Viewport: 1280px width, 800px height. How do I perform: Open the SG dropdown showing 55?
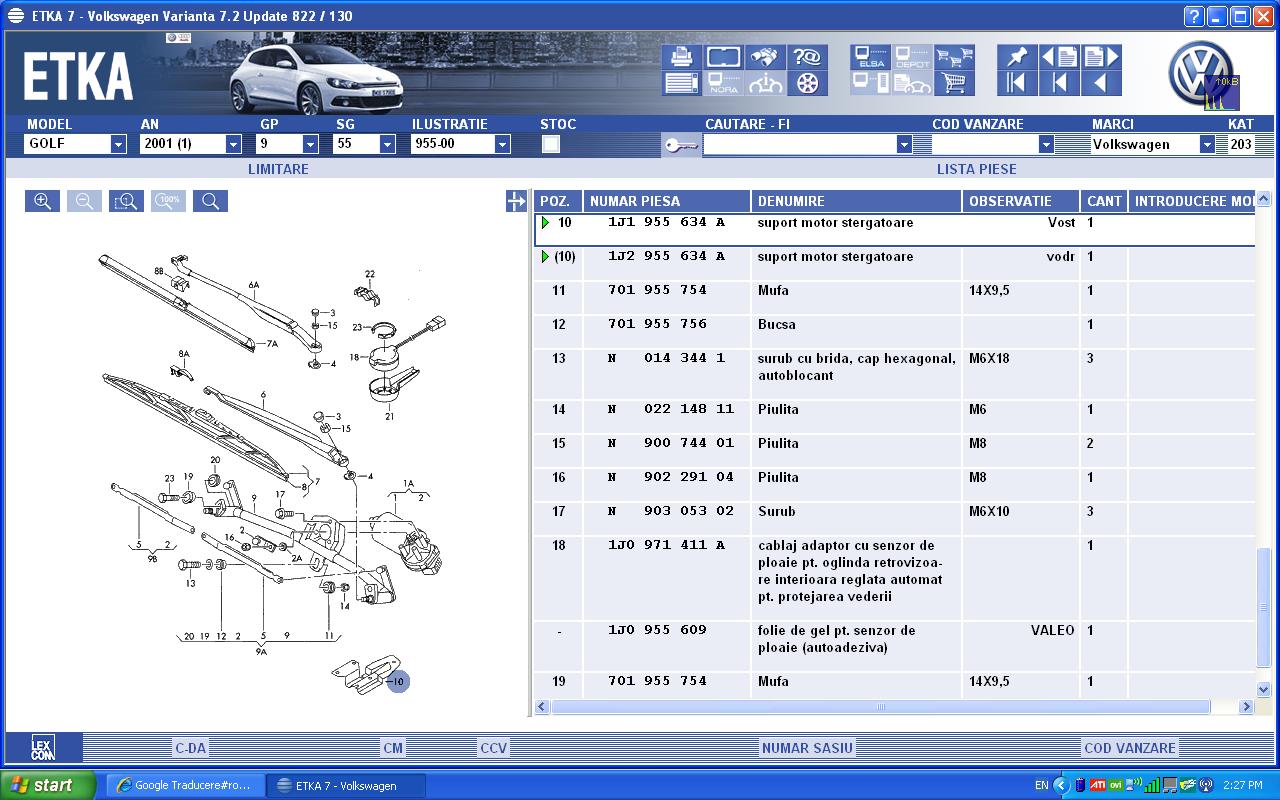pos(387,145)
